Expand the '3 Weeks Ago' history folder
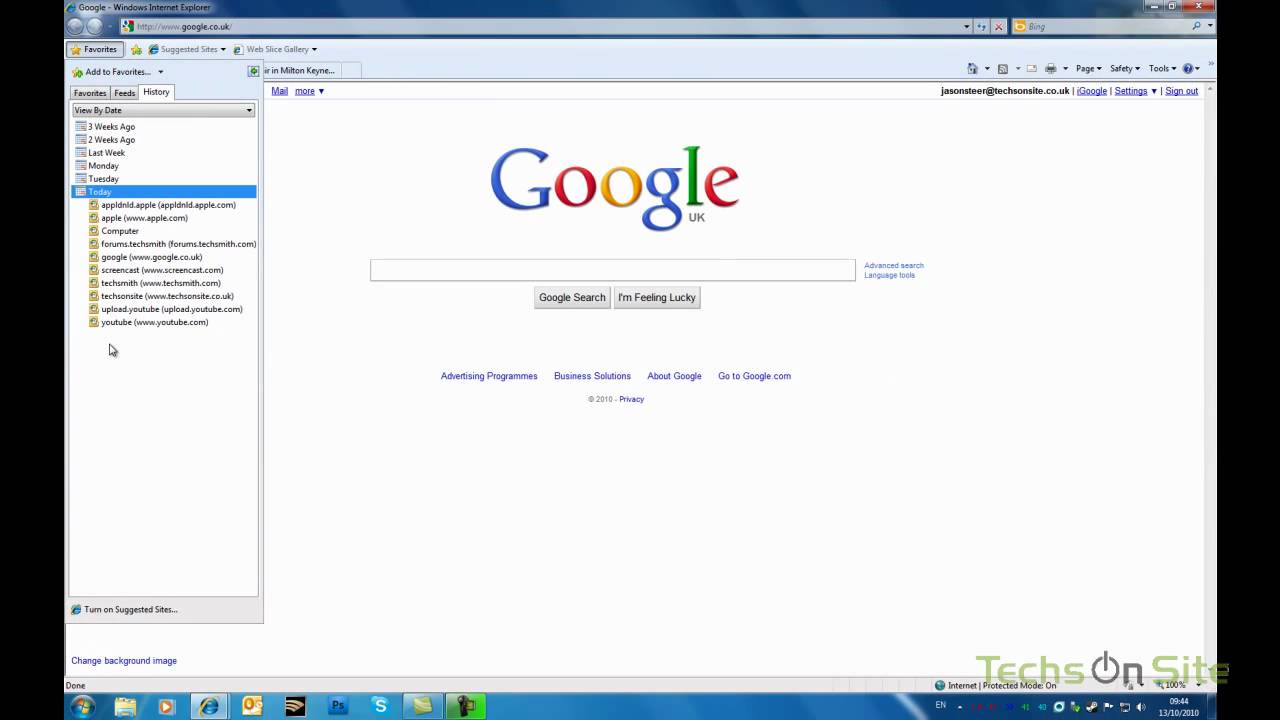The image size is (1280, 720). (x=111, y=127)
